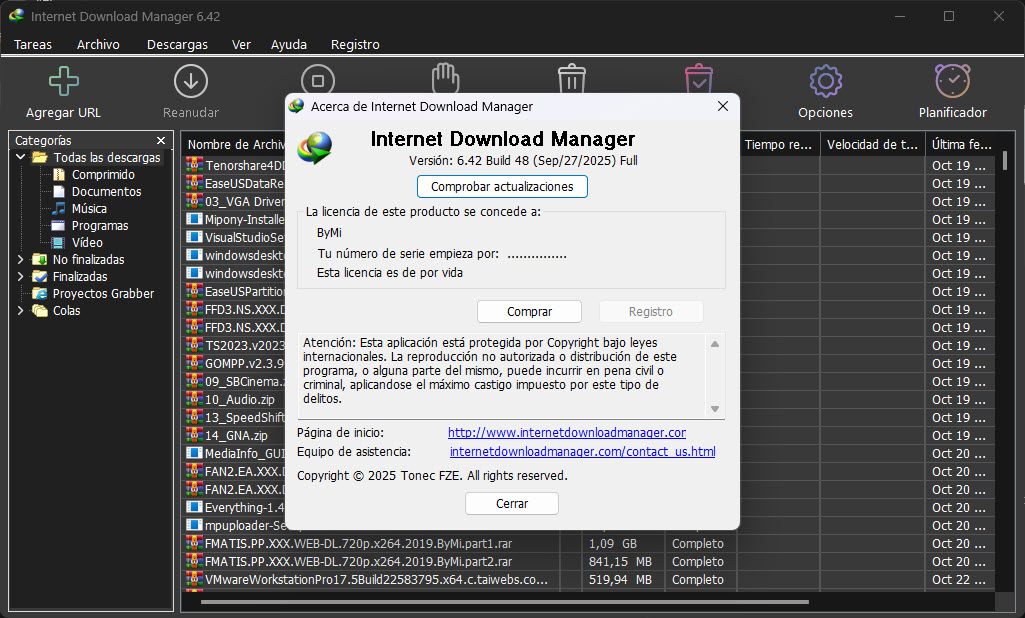This screenshot has width=1025, height=618.
Task: Close the Categorías panel
Action: [161, 141]
